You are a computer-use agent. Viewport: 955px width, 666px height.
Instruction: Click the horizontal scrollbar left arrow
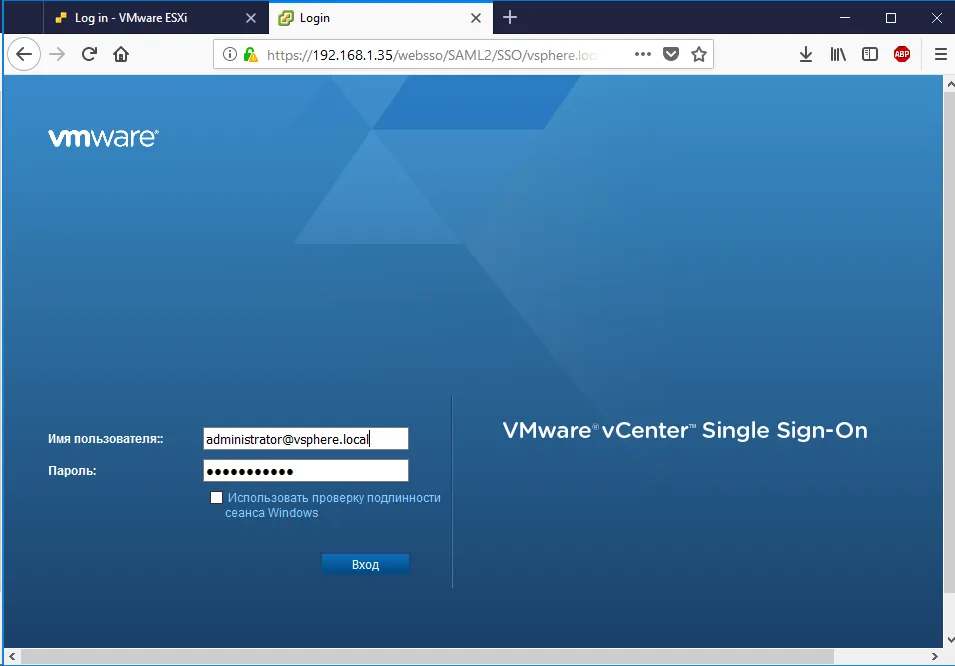12,656
